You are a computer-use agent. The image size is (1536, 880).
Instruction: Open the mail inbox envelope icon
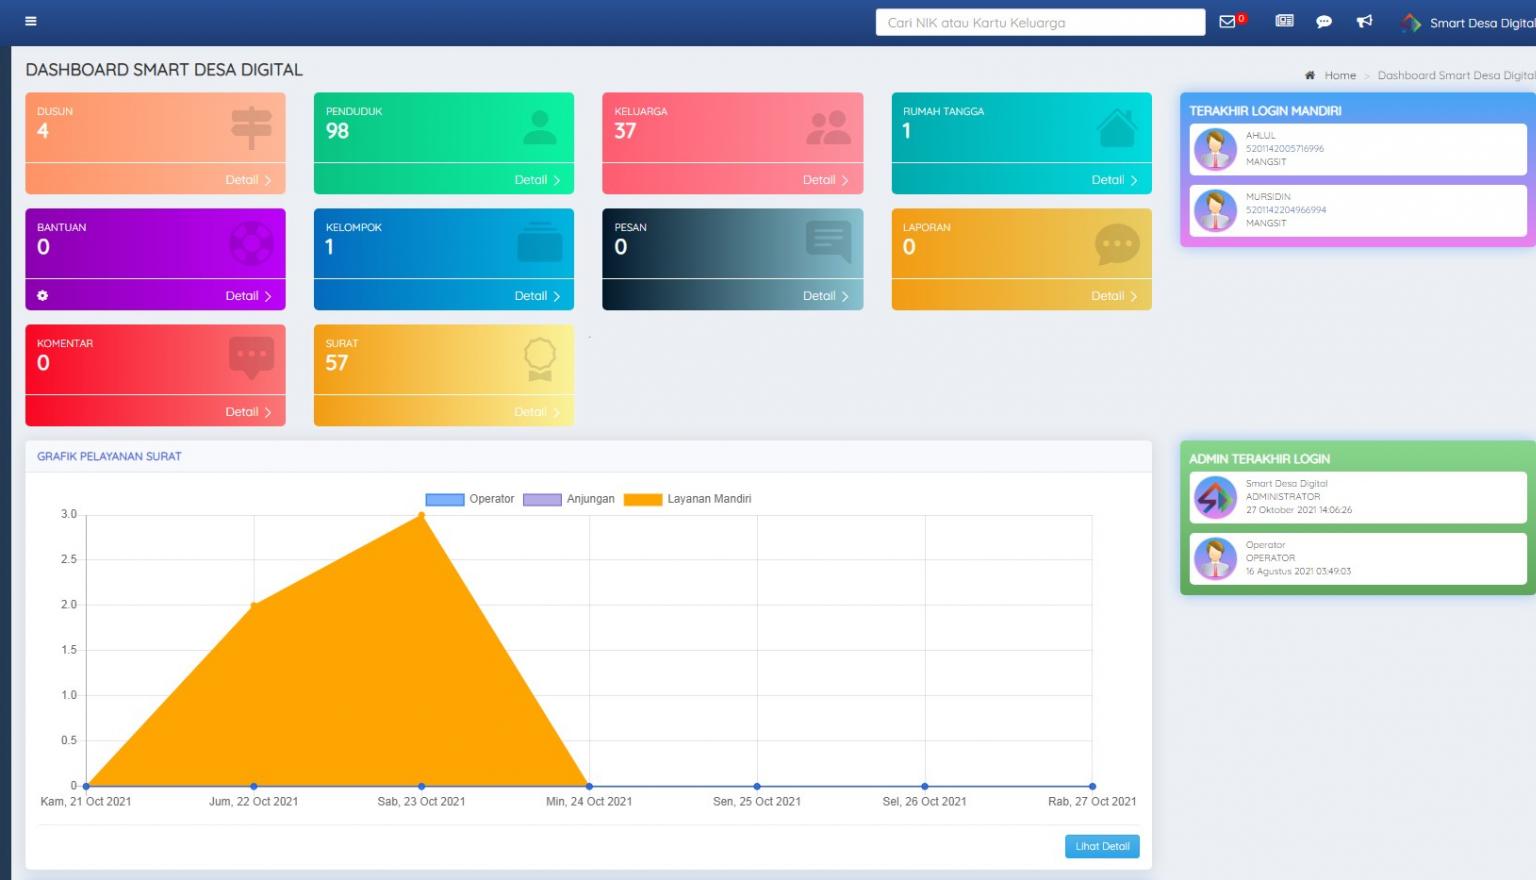coord(1228,22)
